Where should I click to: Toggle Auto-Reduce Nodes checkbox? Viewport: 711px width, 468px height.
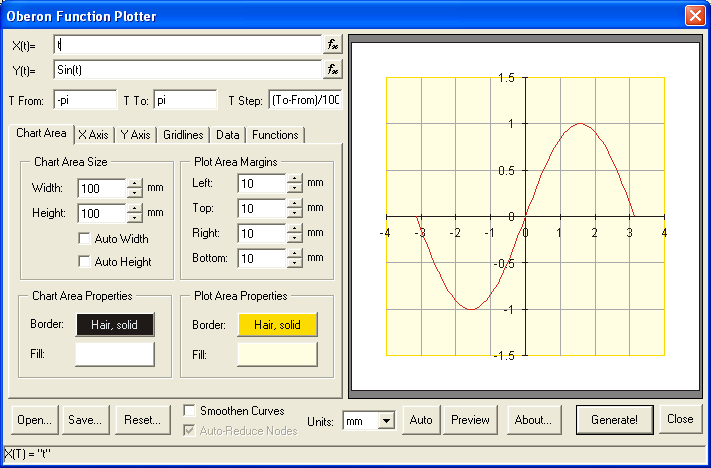(x=190, y=430)
